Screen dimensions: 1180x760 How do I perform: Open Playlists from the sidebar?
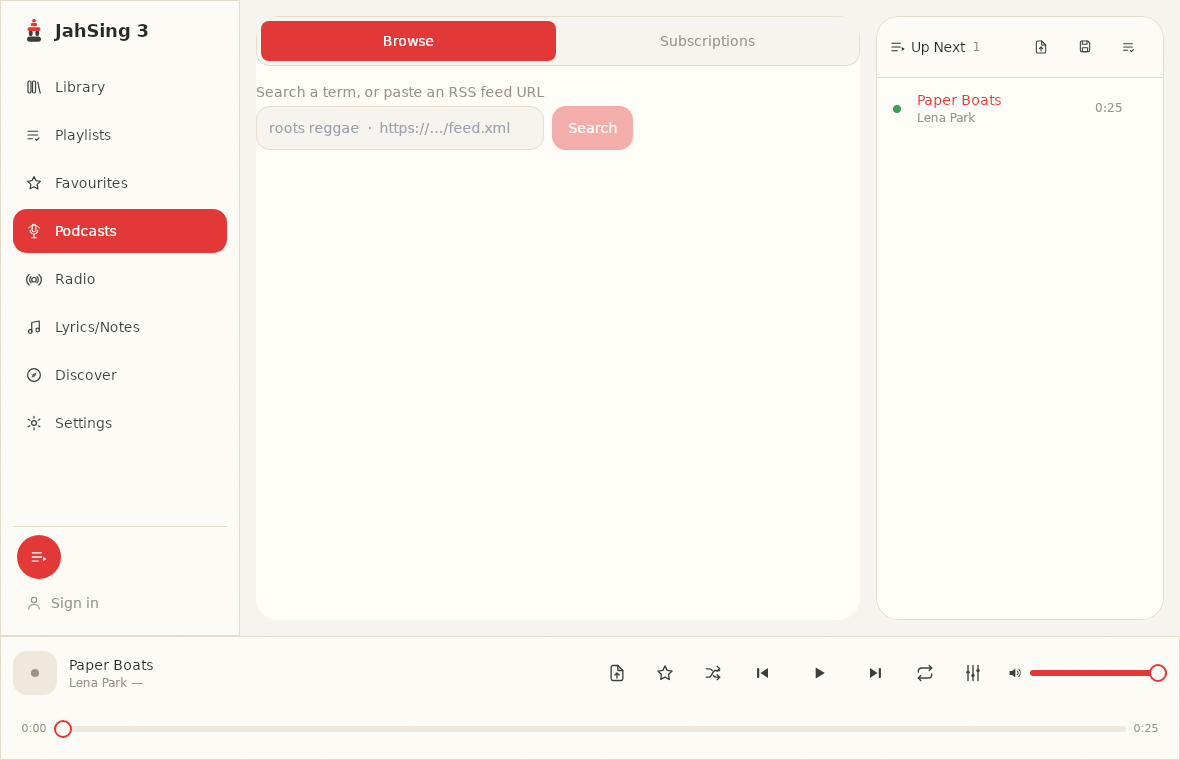(120, 135)
